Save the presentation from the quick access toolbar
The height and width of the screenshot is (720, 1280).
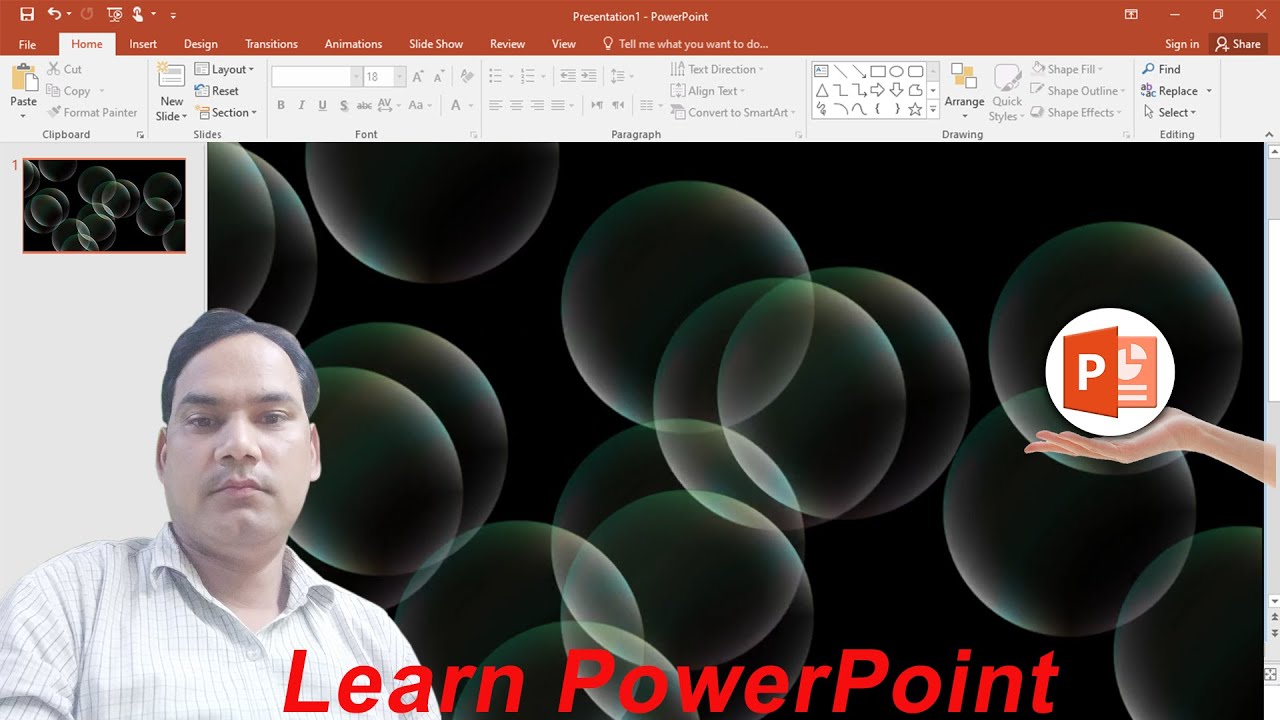click(27, 15)
